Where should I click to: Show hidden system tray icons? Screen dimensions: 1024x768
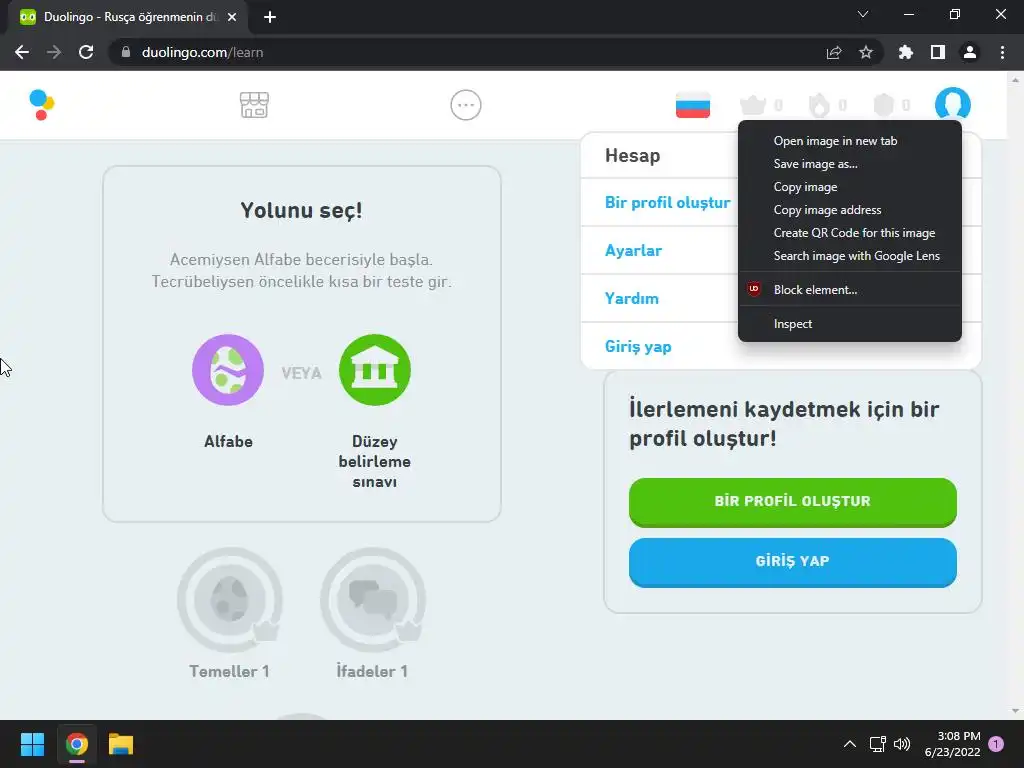coord(850,744)
